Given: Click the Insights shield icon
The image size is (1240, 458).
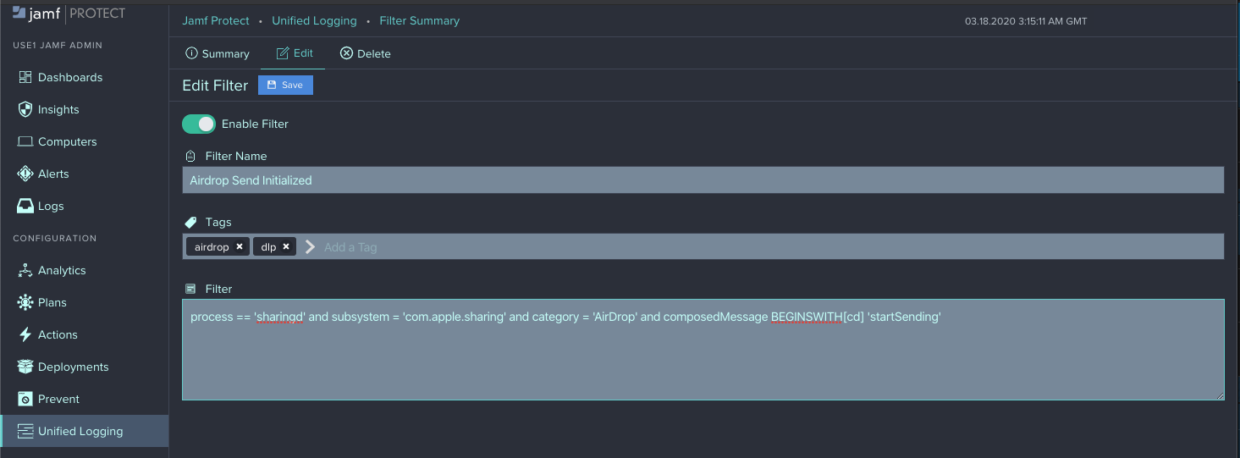Looking at the screenshot, I should [x=25, y=110].
